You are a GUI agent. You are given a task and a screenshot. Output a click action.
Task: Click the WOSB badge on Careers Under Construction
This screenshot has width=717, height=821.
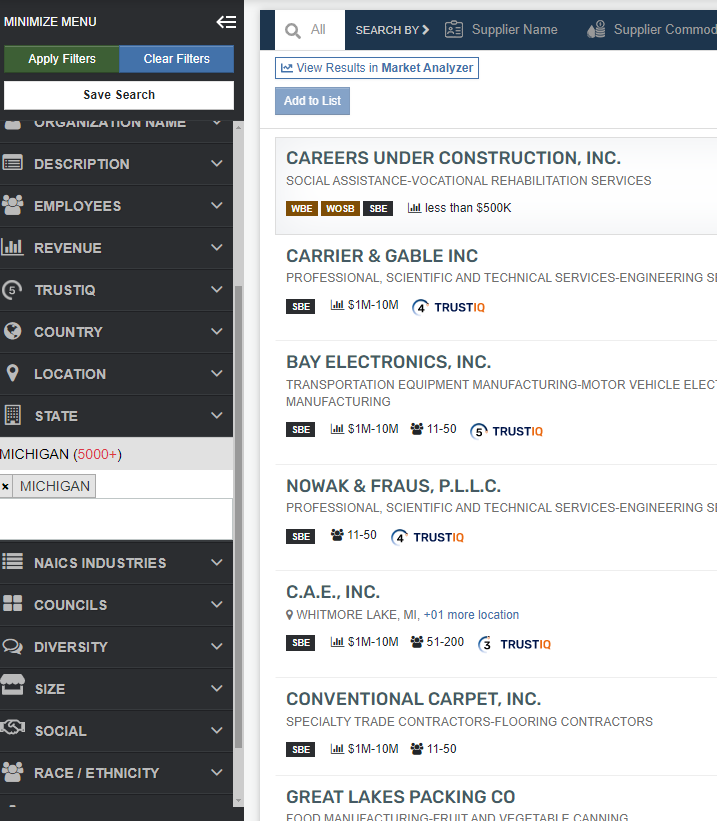340,208
